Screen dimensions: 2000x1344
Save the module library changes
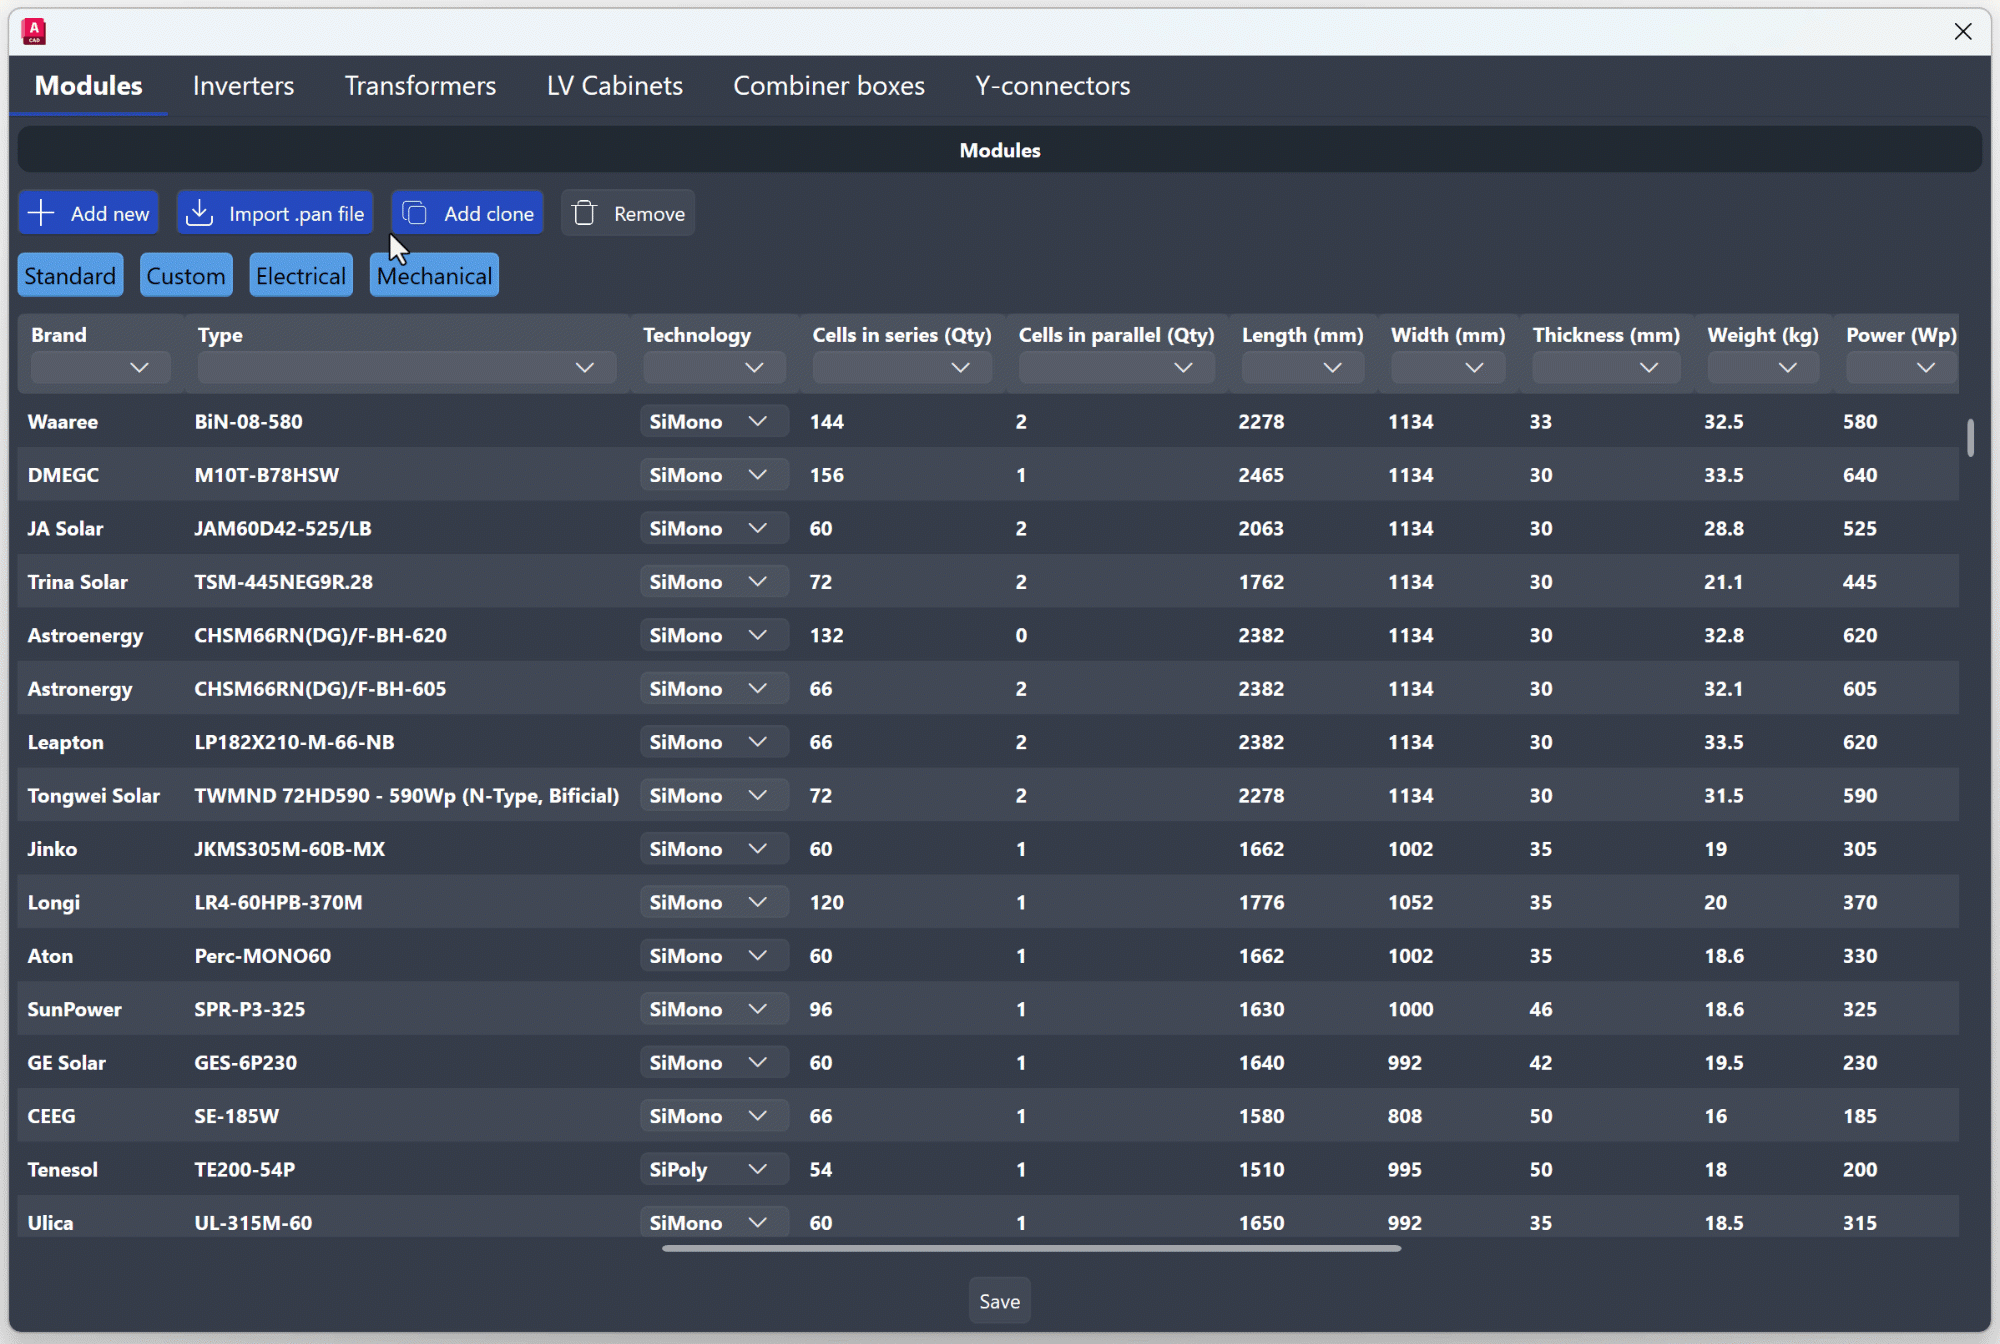point(999,1301)
